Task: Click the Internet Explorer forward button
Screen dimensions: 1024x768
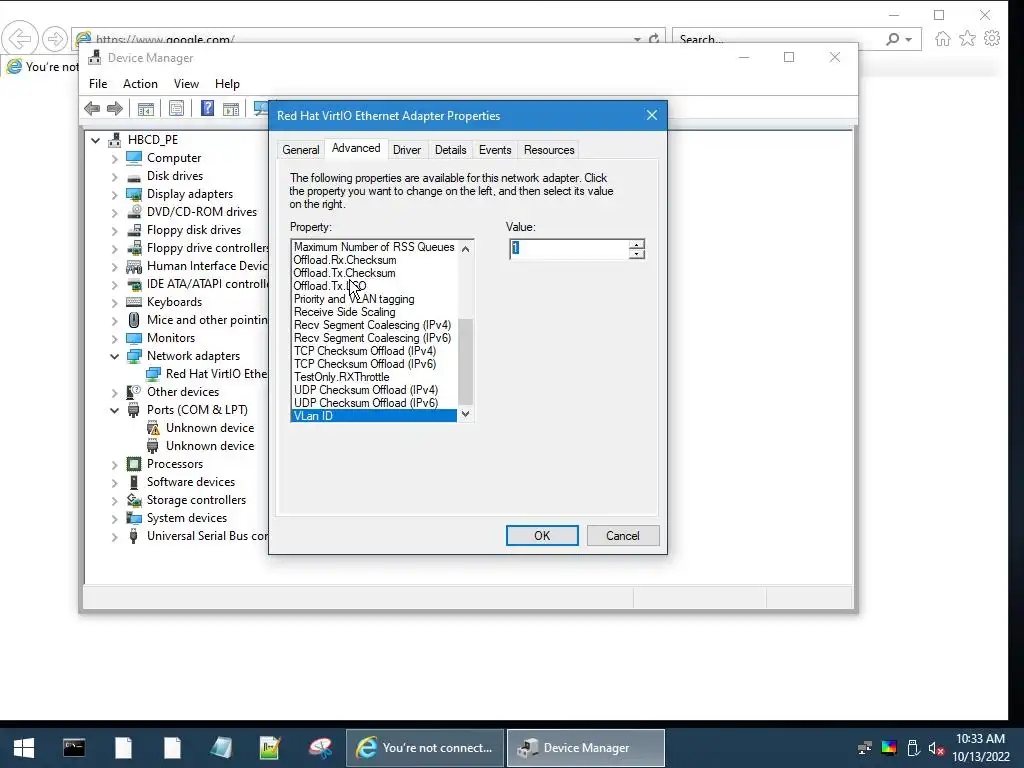Action: tap(55, 39)
